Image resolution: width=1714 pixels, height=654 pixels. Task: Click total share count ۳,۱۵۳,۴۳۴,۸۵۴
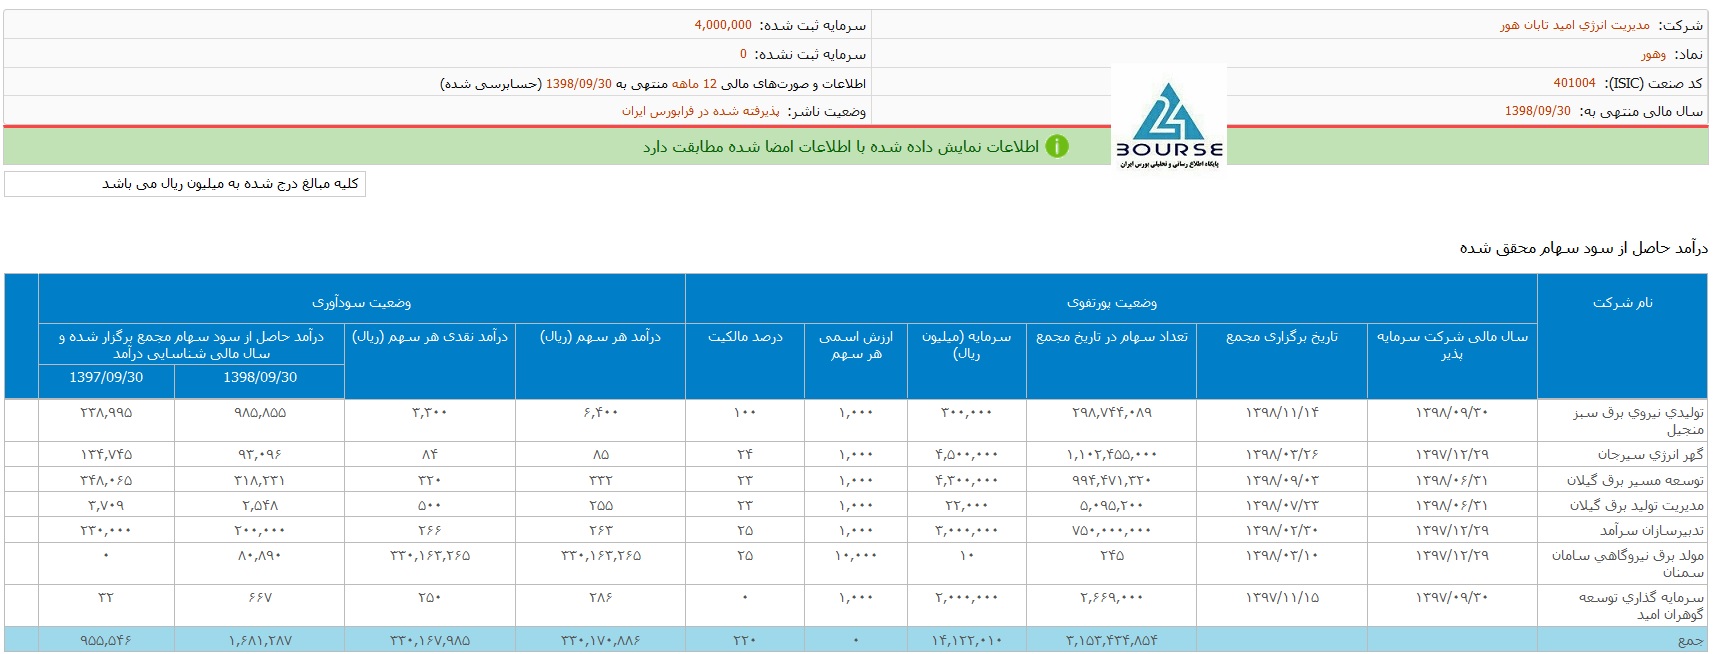[1111, 640]
